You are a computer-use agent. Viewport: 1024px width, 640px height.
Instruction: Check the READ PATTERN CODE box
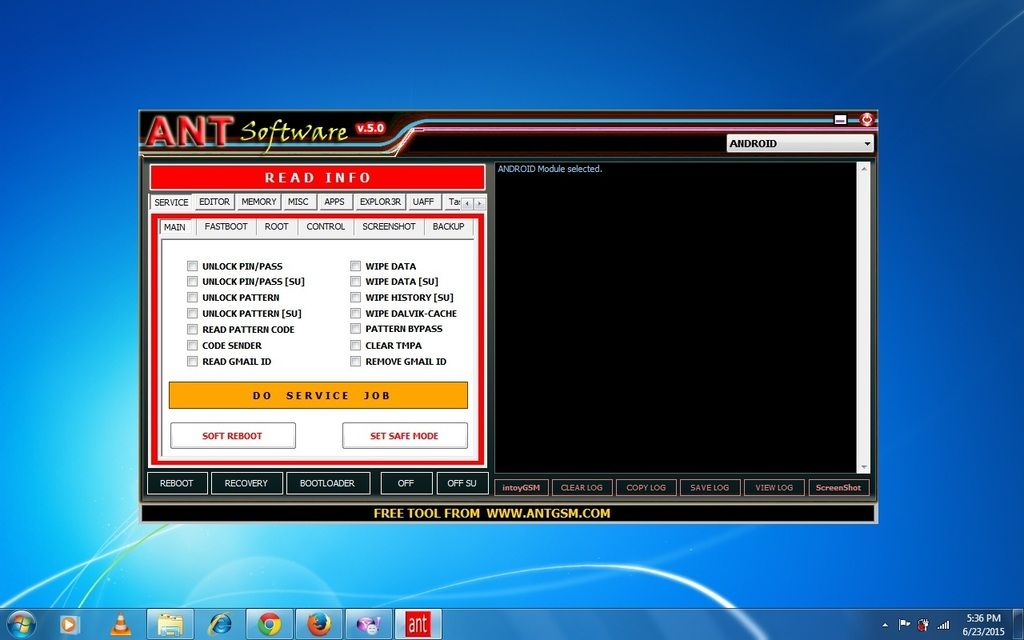click(x=192, y=329)
